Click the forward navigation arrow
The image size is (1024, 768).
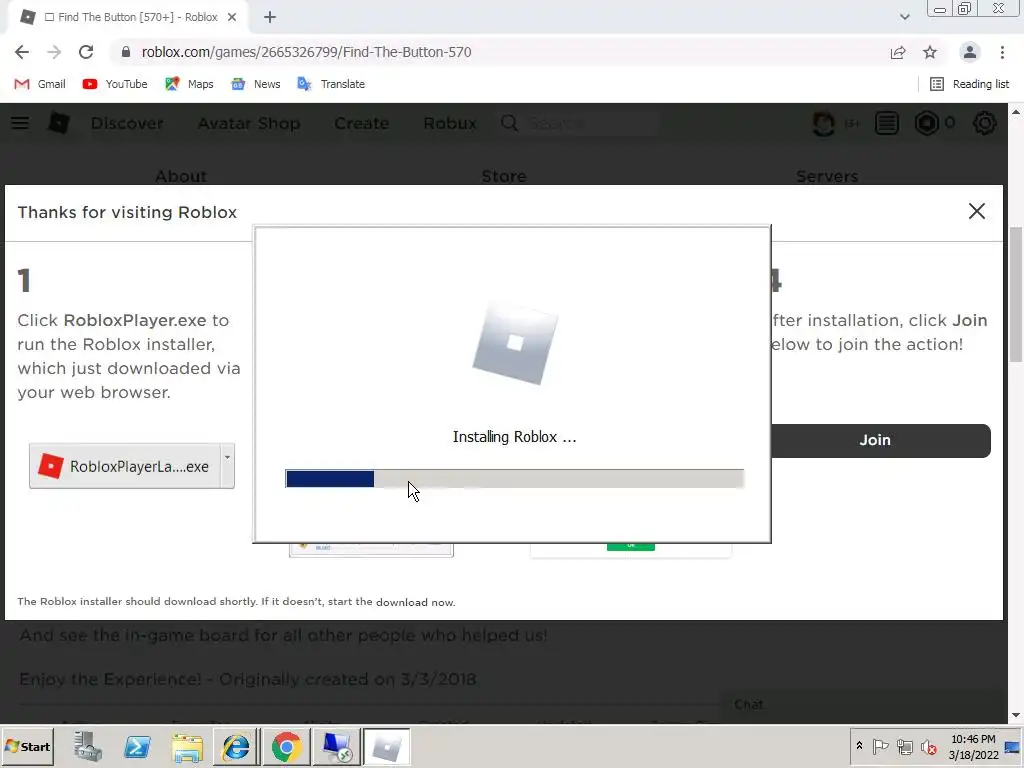click(54, 52)
